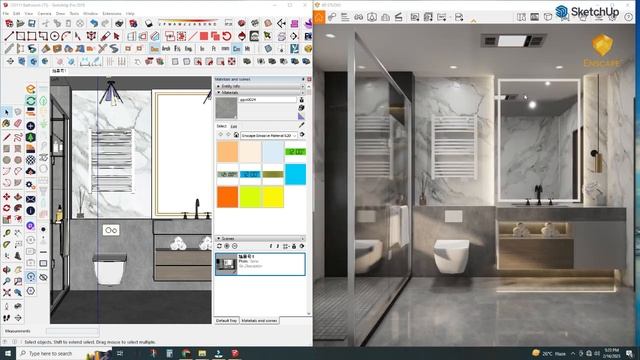The height and width of the screenshot is (360, 640).
Task: Click the red circular rotate arrow icon
Action: pyautogui.click(x=227, y=36)
